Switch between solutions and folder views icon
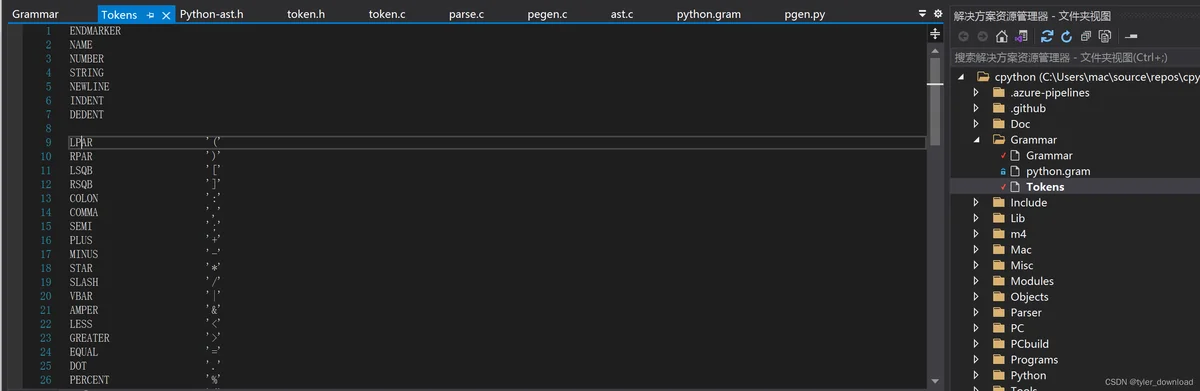 pyautogui.click(x=1021, y=37)
